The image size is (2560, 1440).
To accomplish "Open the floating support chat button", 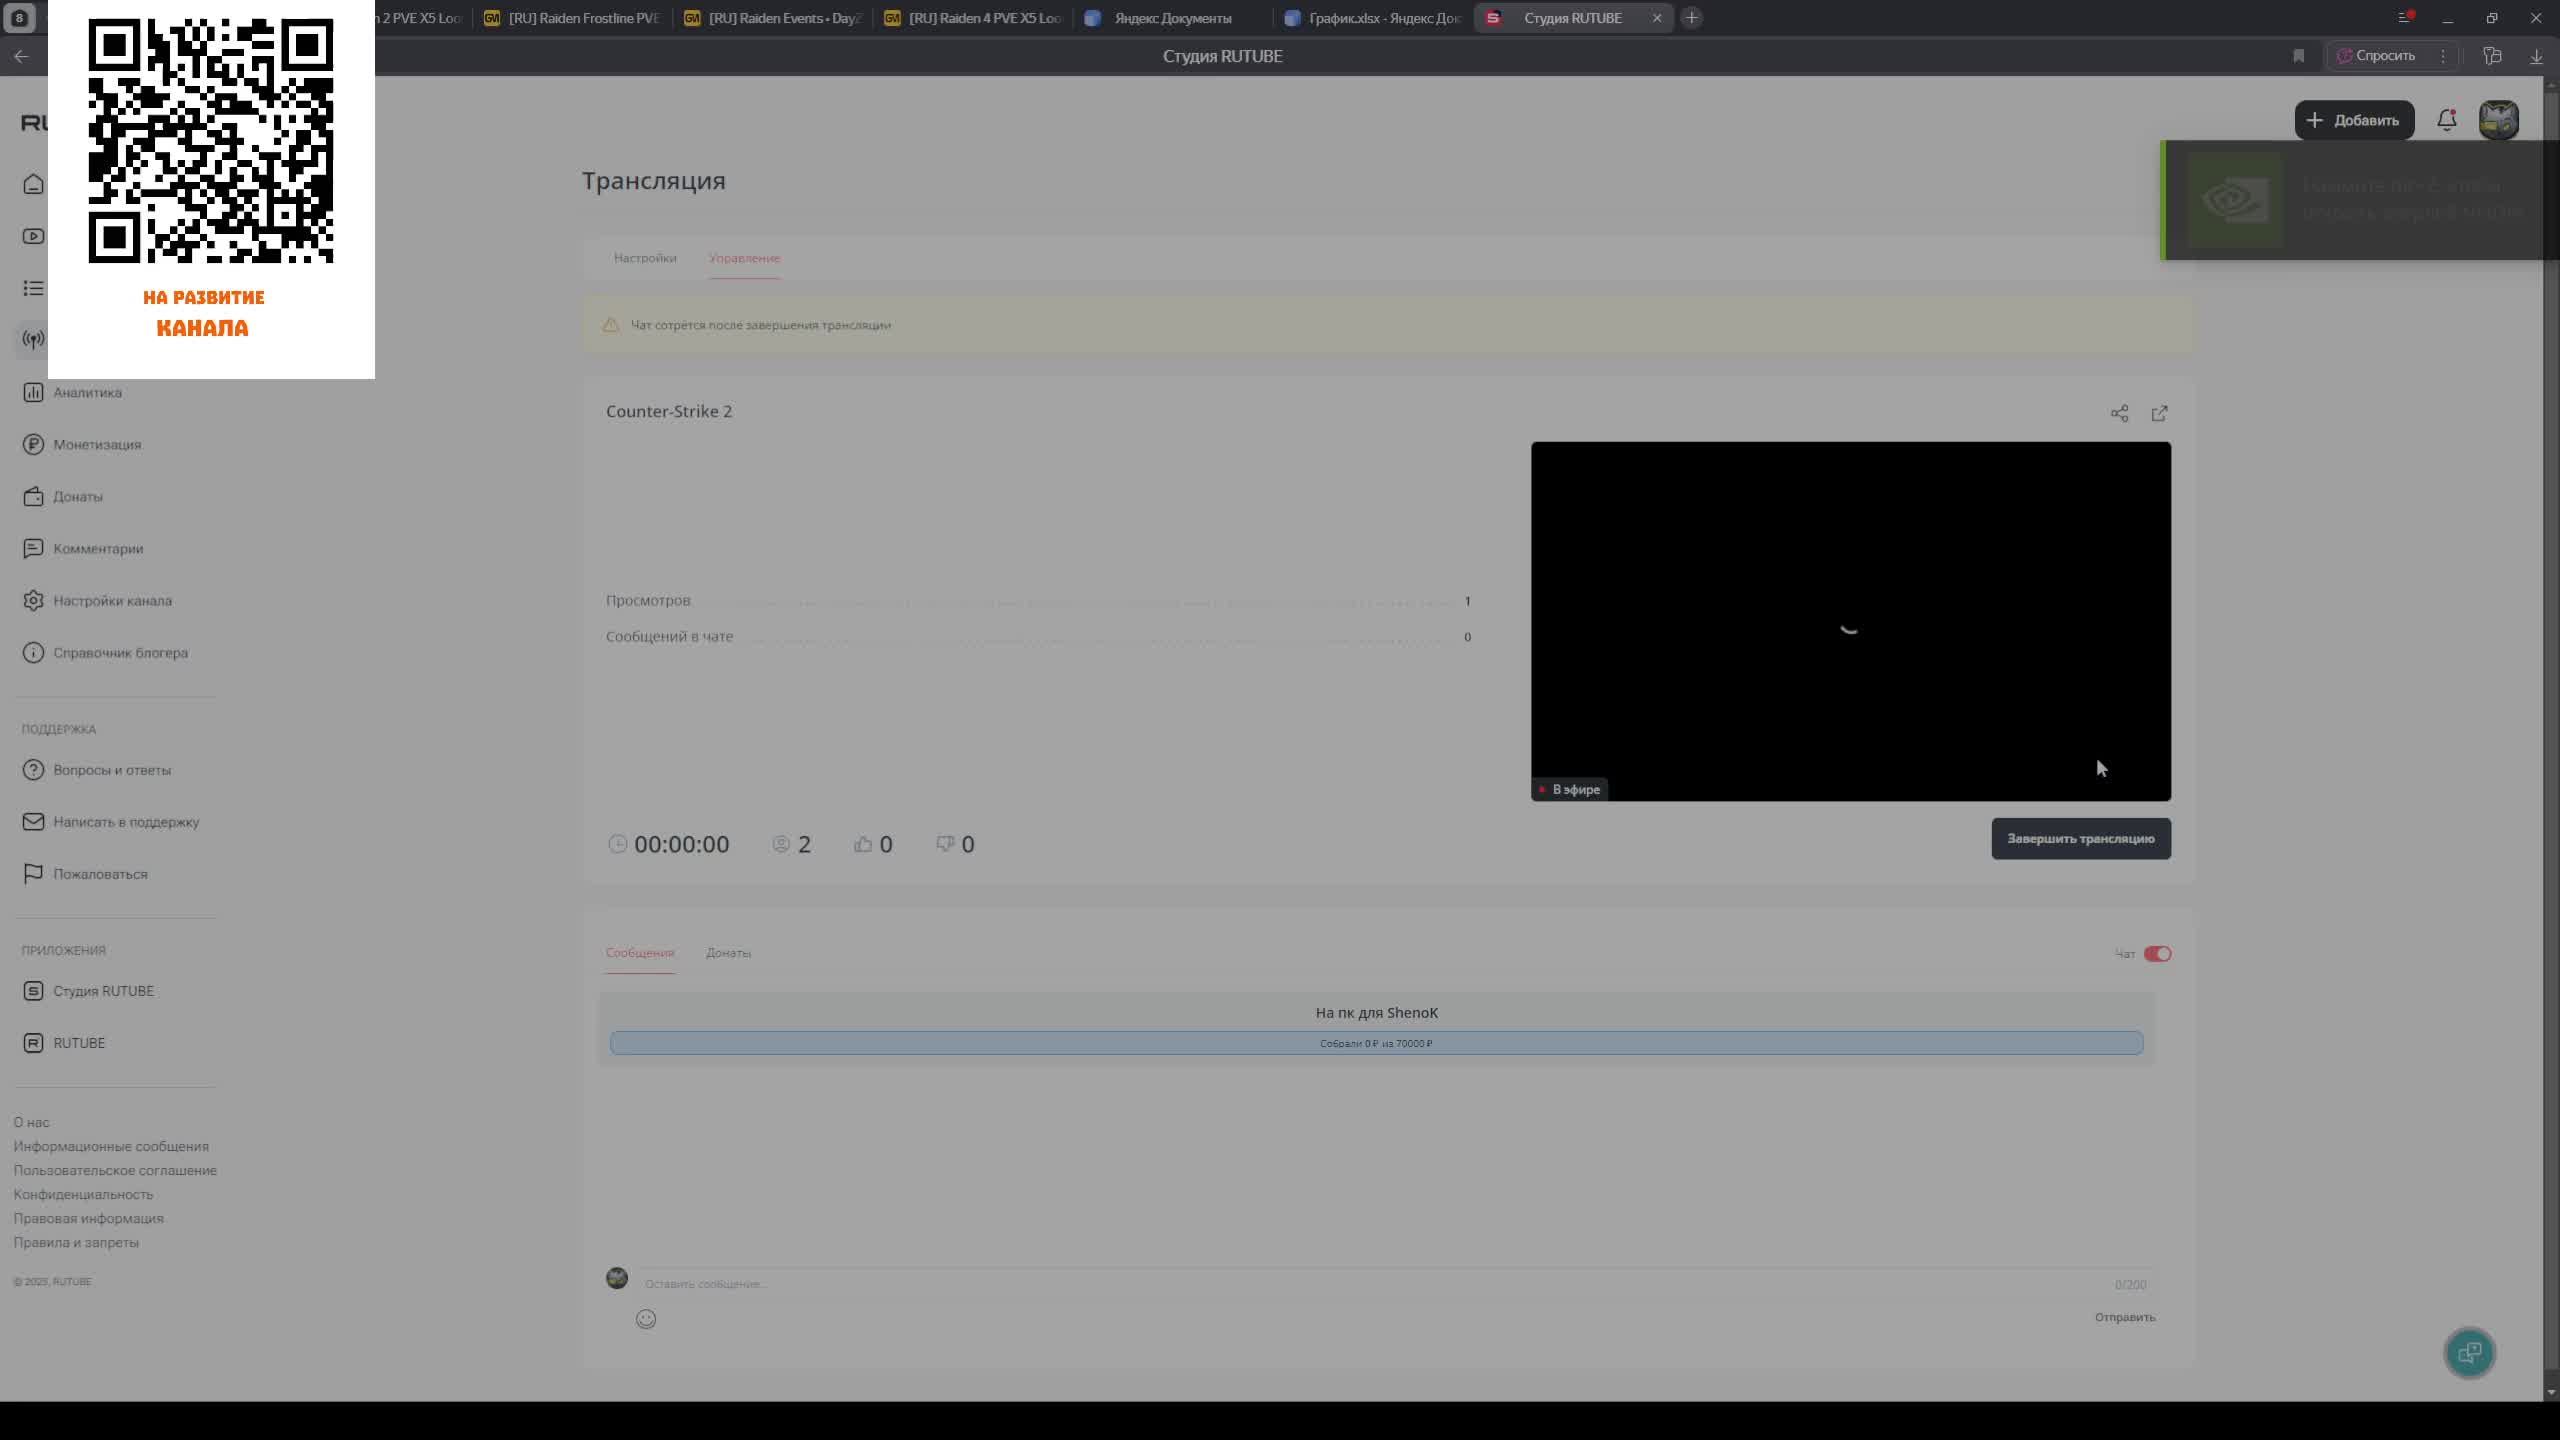I will (x=2470, y=1353).
